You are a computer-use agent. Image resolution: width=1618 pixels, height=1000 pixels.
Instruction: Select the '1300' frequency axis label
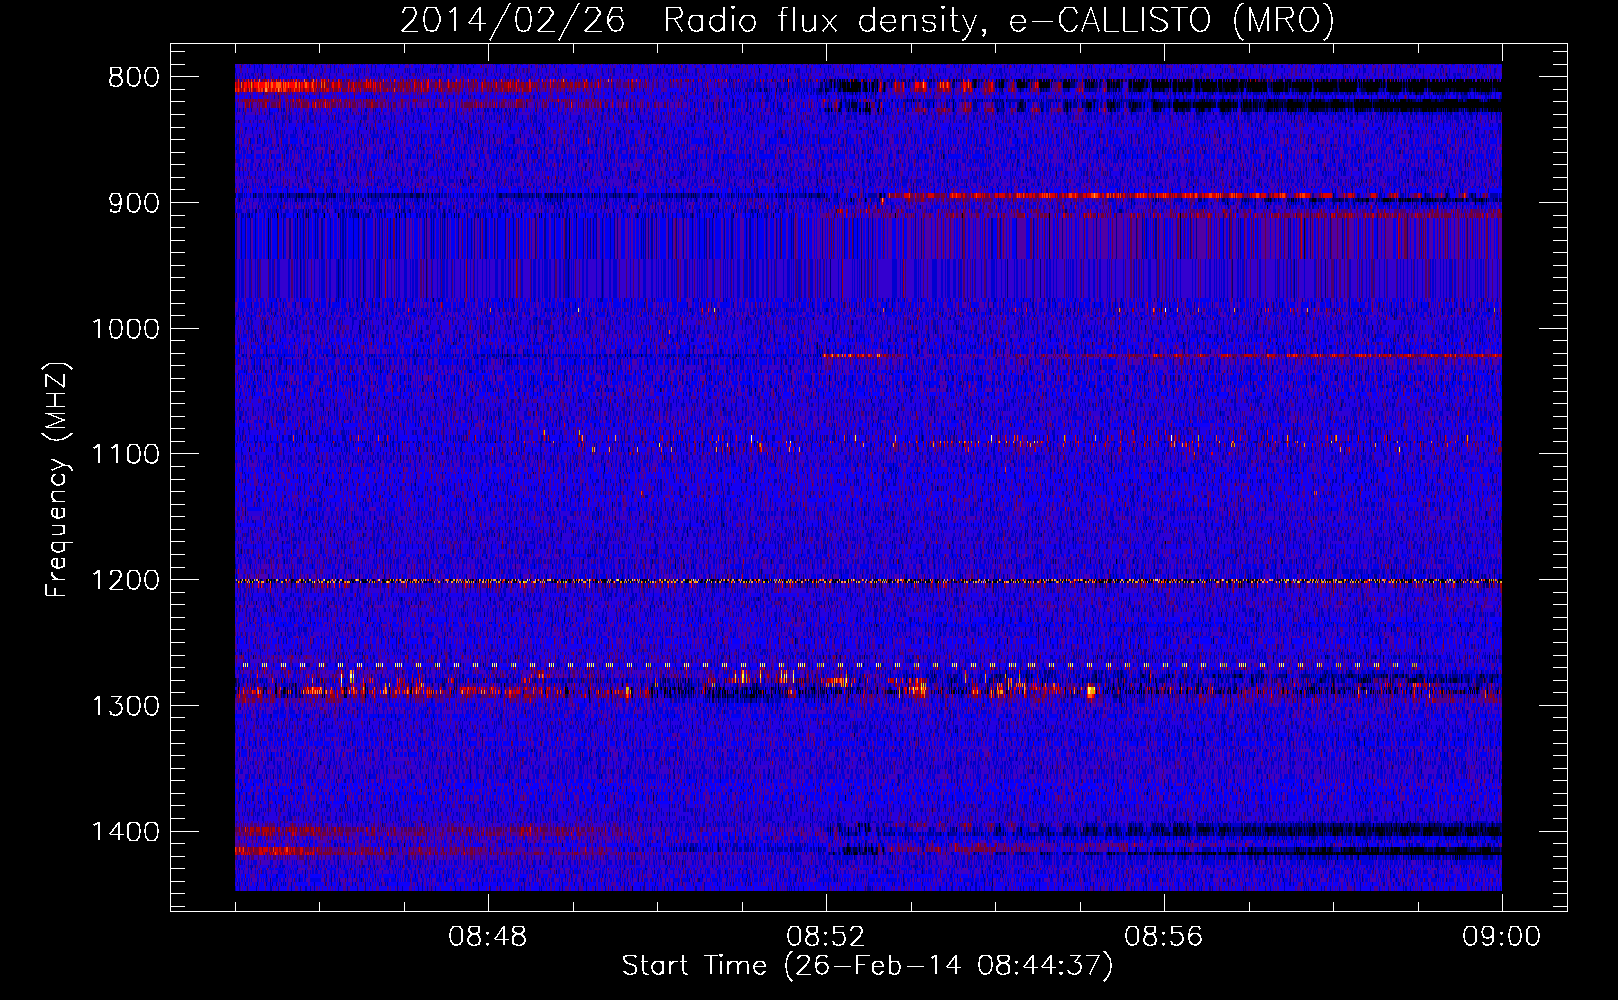coord(126,706)
